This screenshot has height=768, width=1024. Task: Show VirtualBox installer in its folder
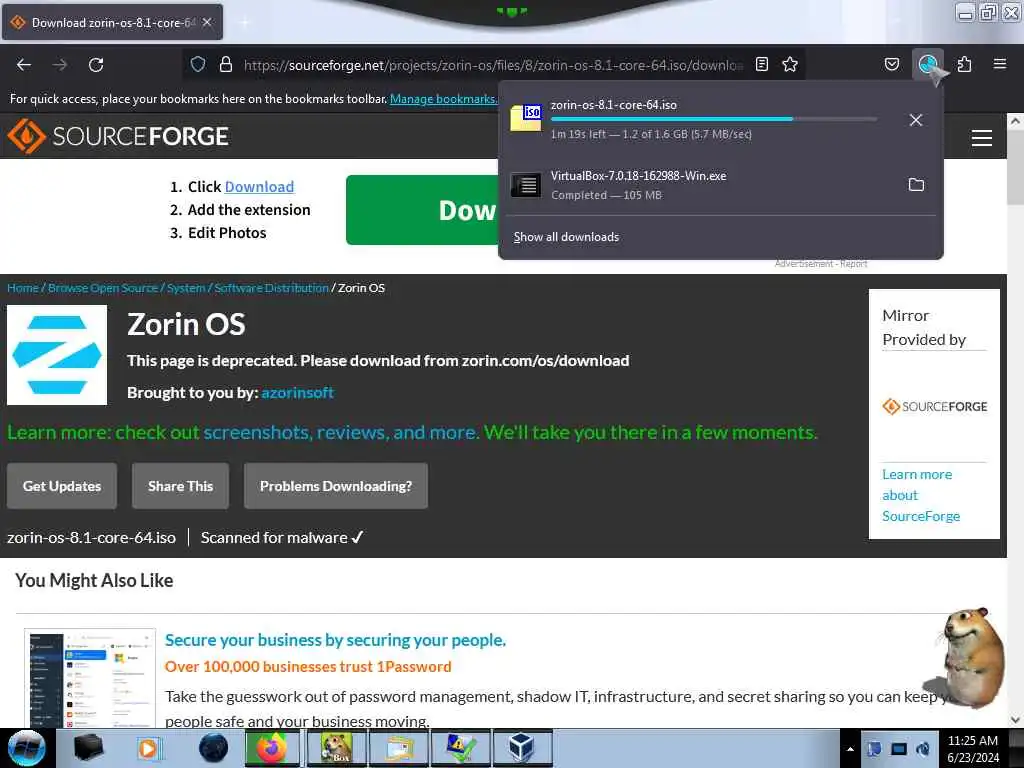(916, 185)
